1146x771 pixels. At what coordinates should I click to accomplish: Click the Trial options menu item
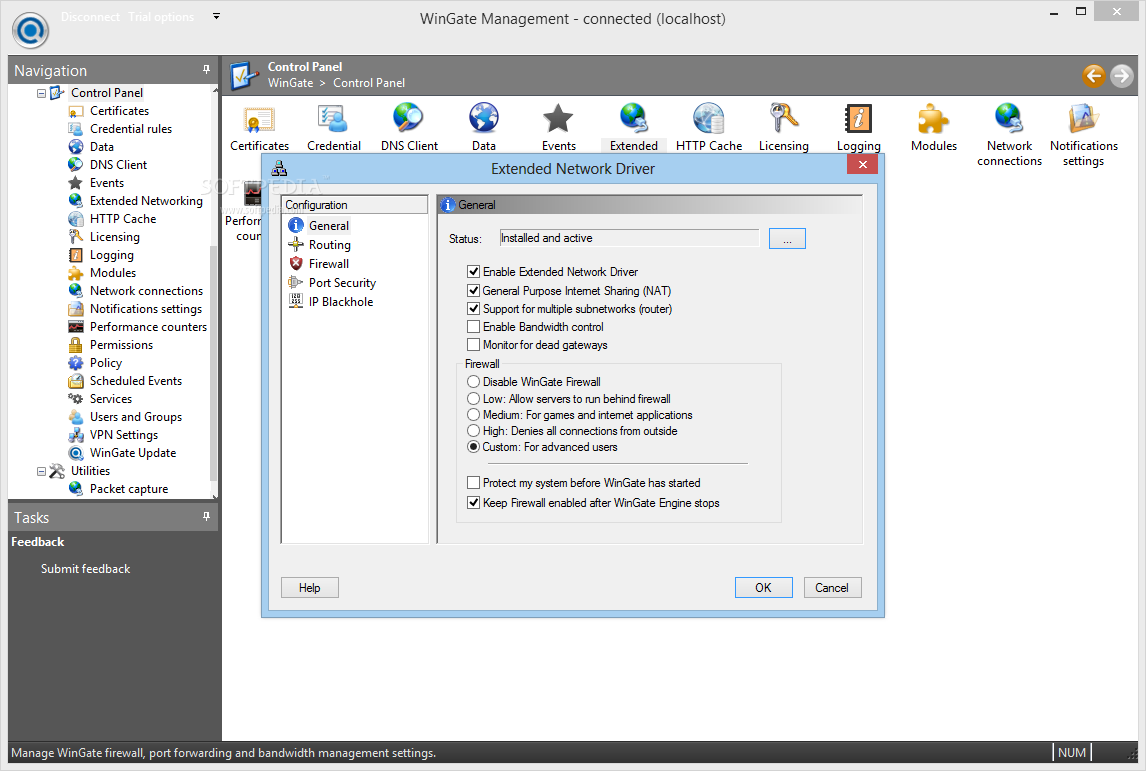point(161,17)
